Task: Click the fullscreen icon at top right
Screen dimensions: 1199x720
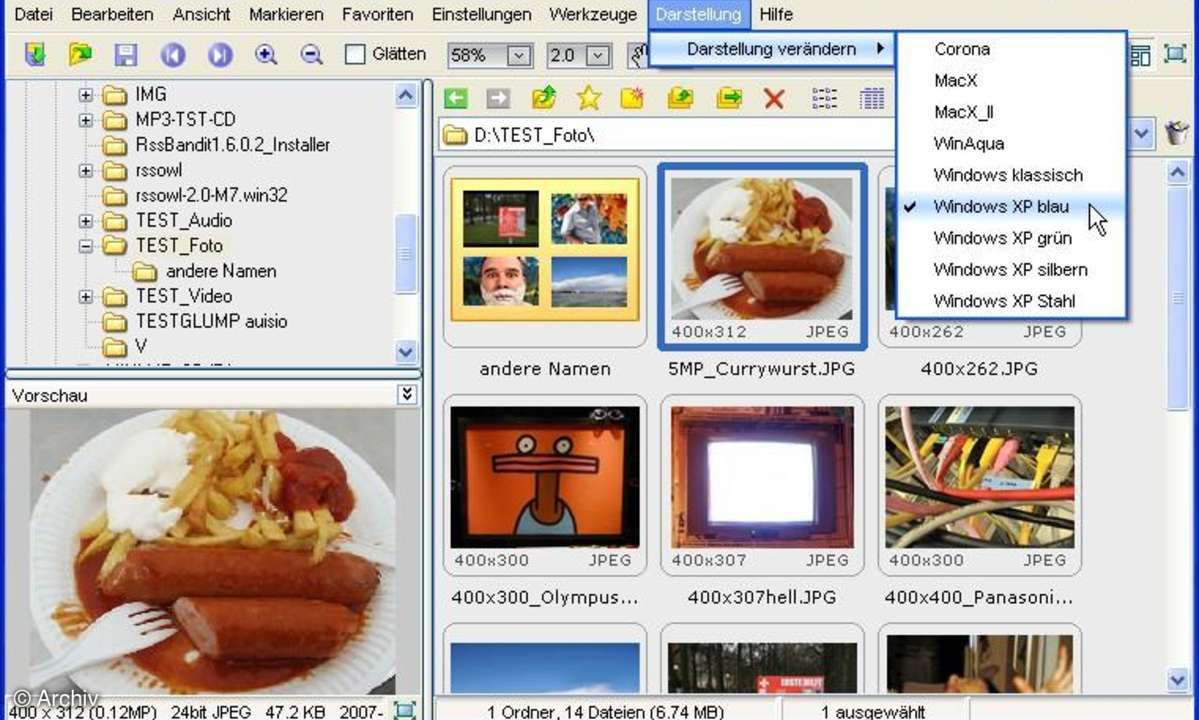Action: [1175, 54]
